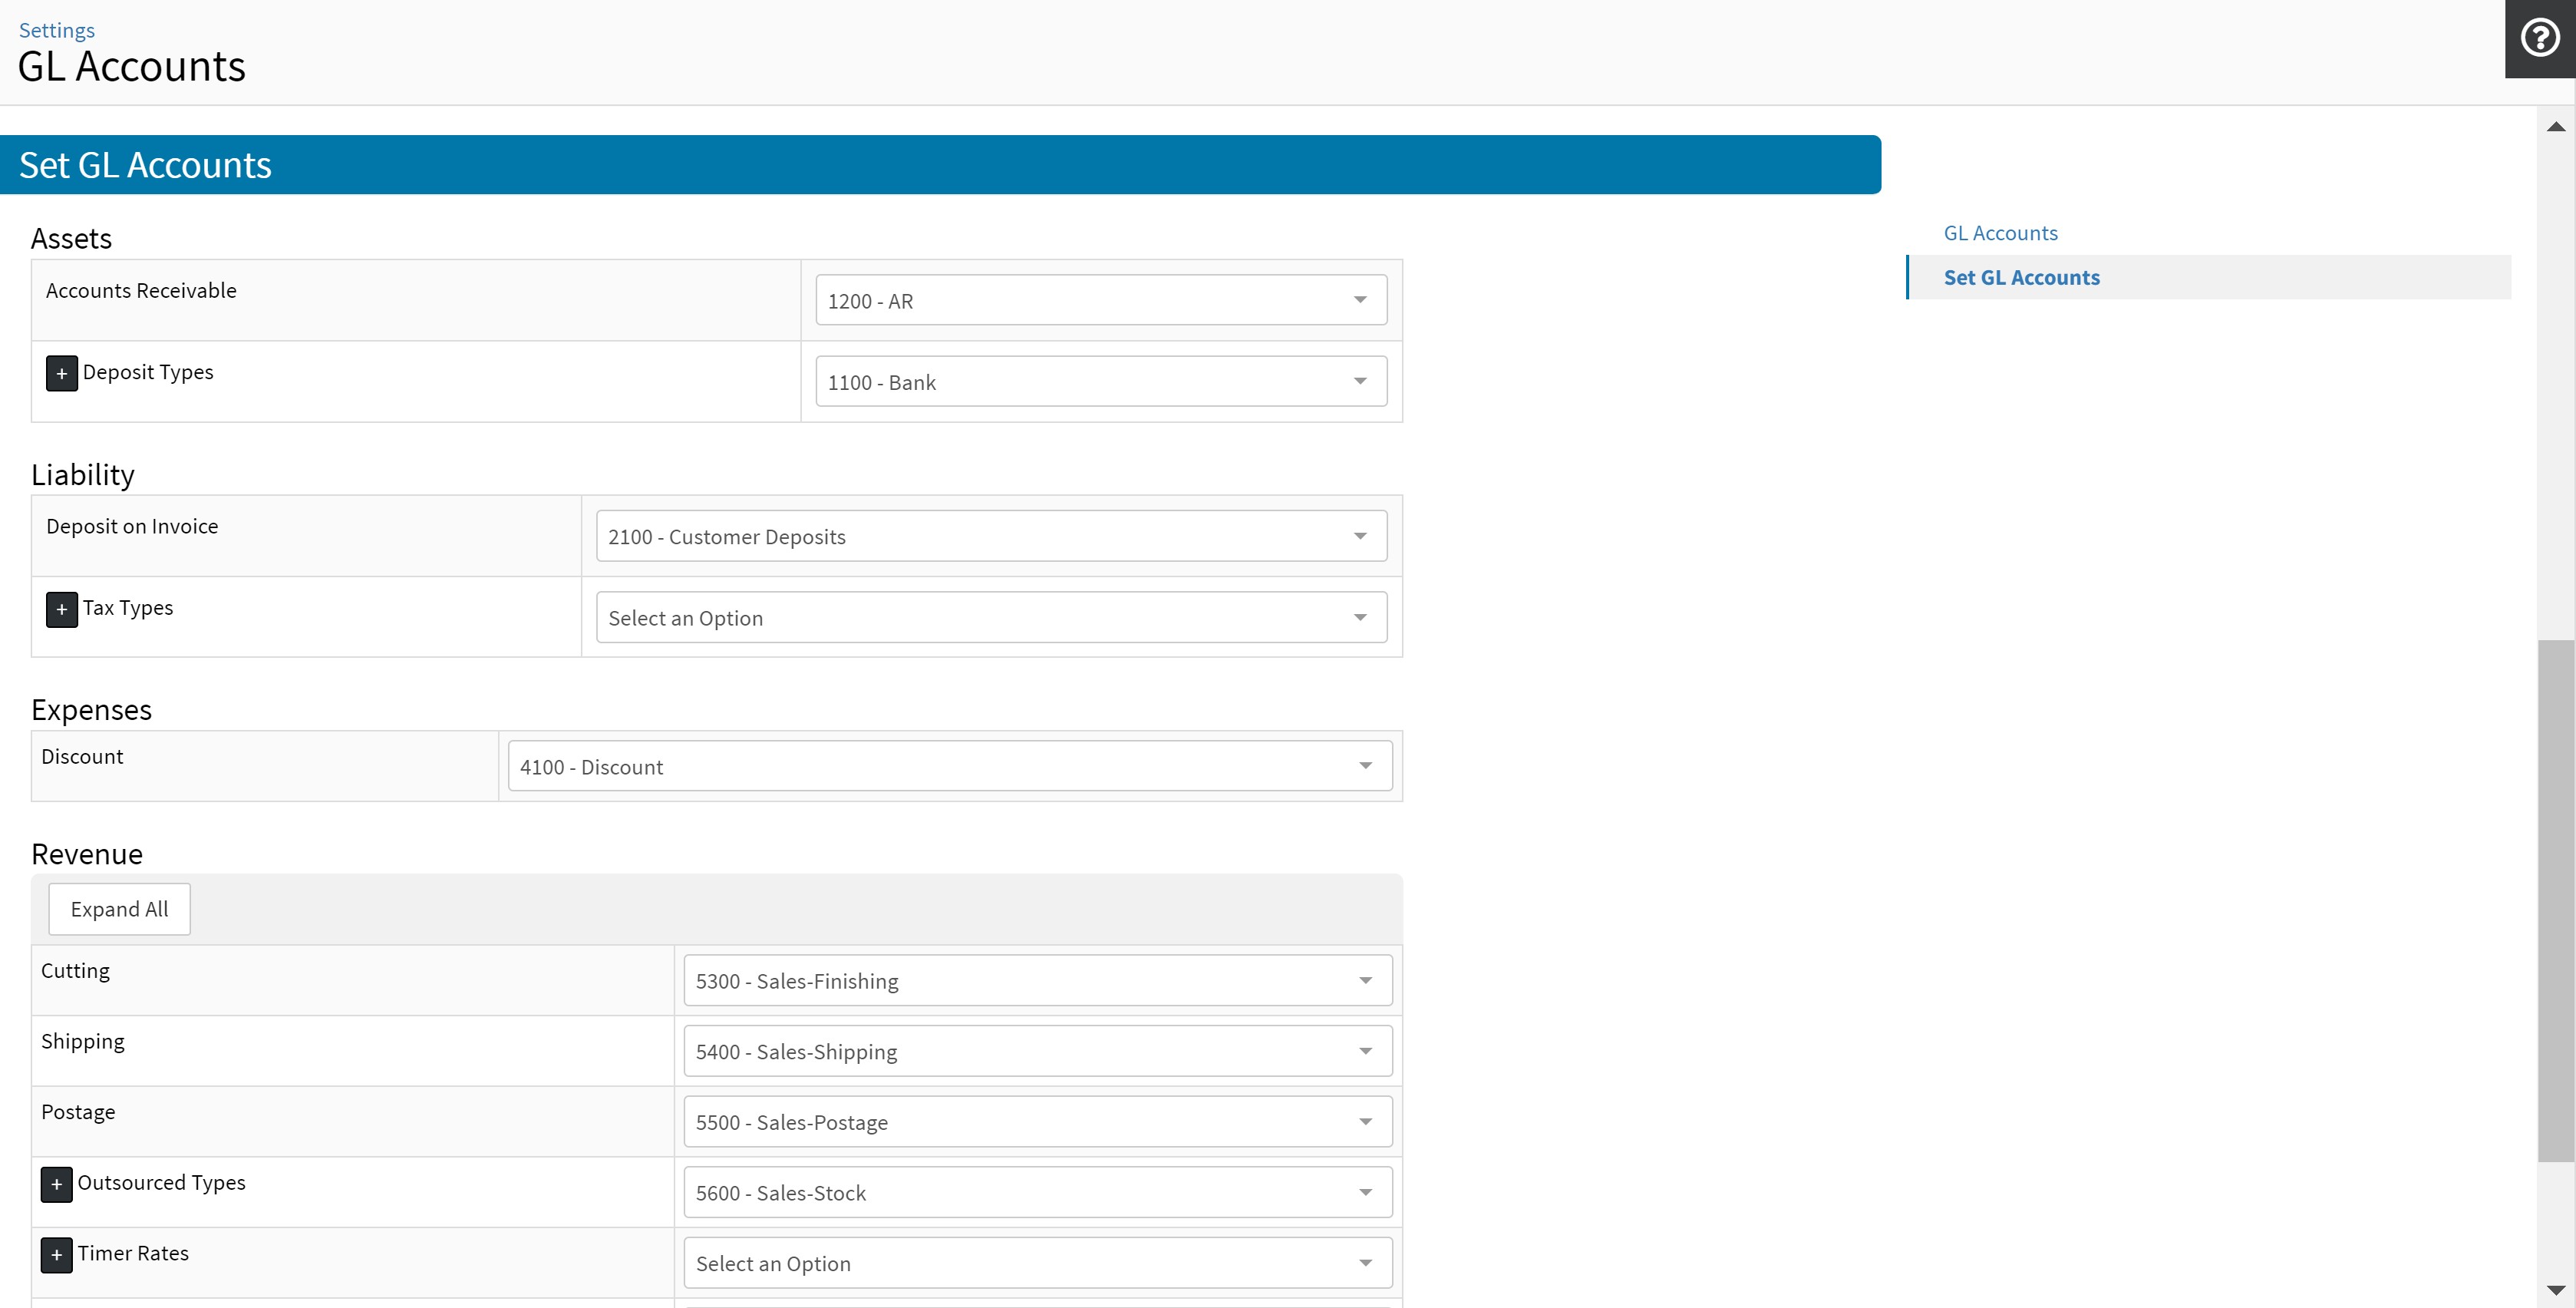
Task: Open the Accounts Receivable 1200 - AR dropdown
Action: click(x=1100, y=301)
